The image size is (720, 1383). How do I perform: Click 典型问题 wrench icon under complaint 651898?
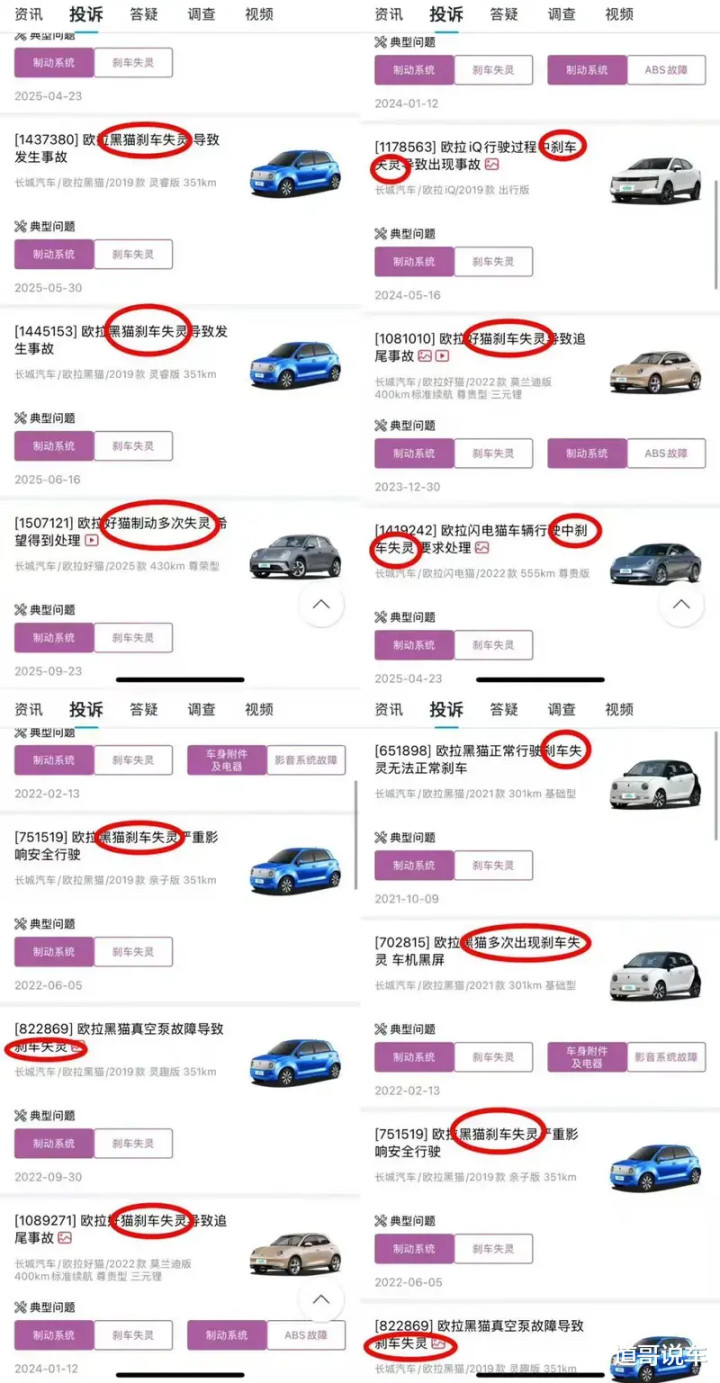[x=380, y=837]
